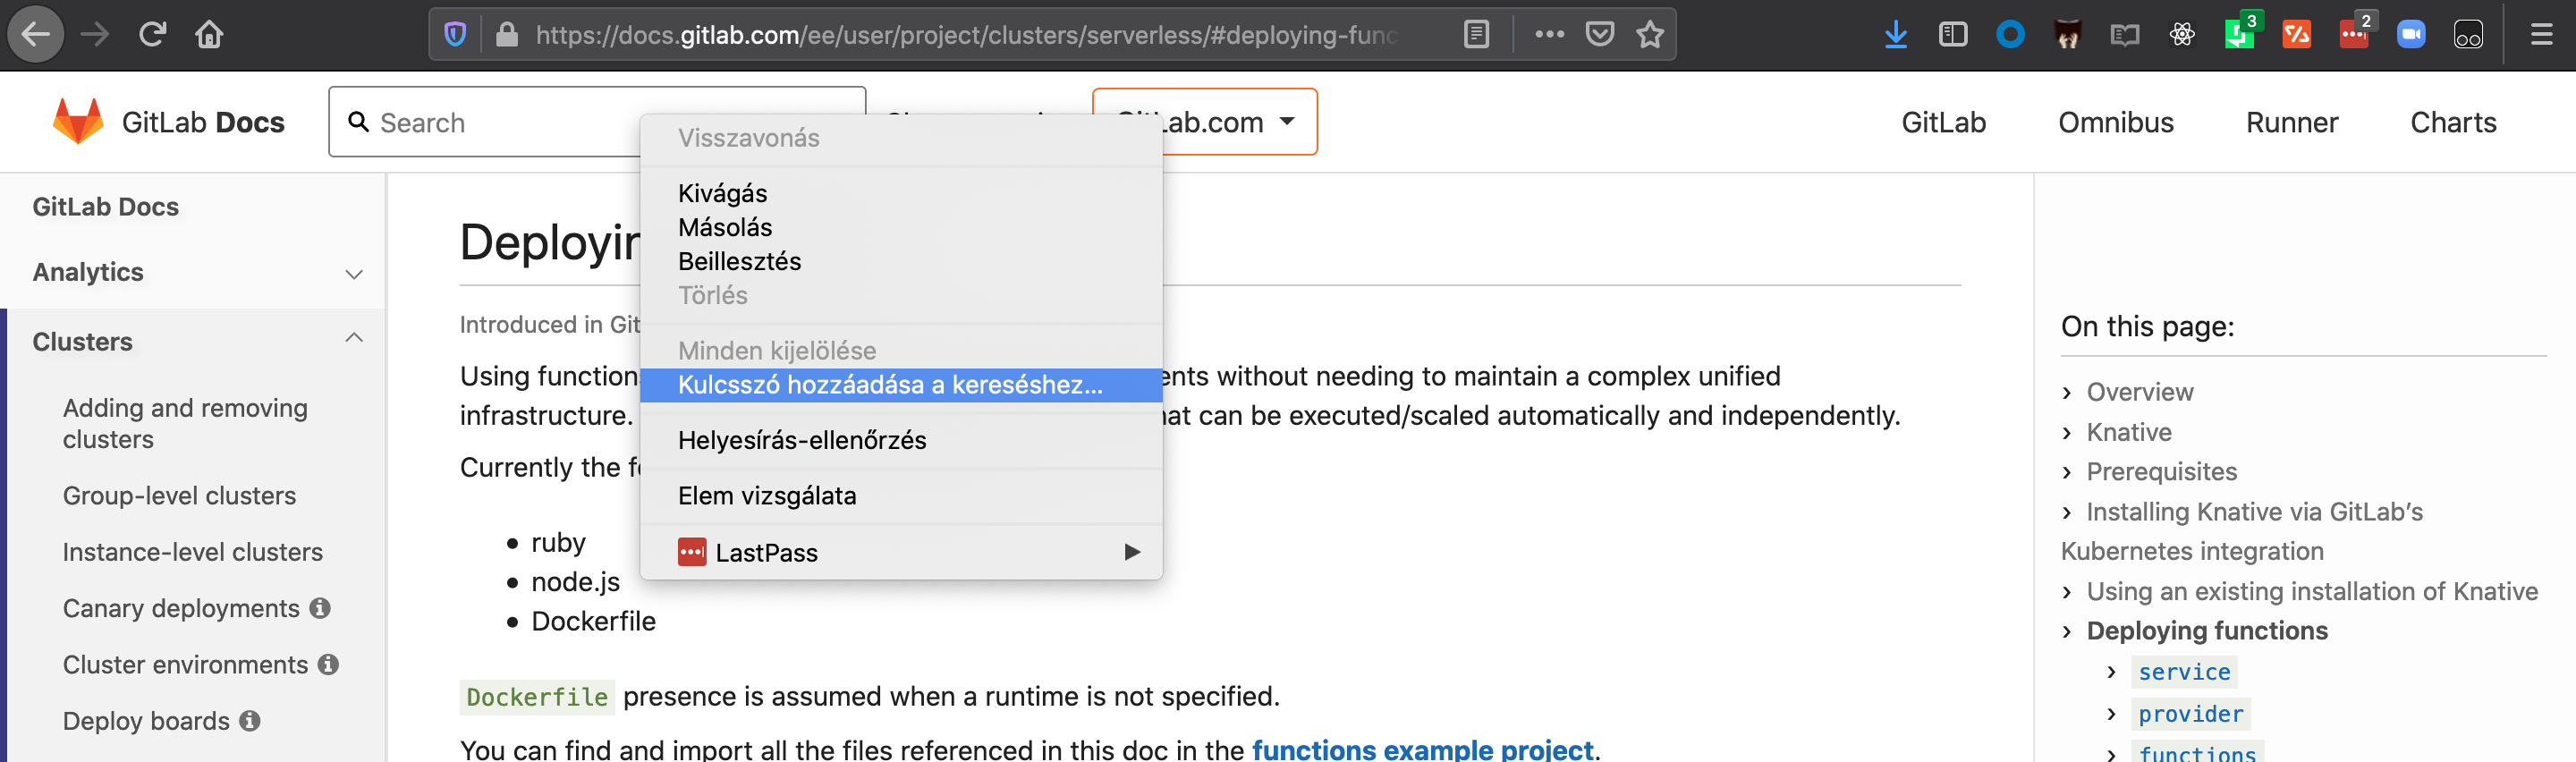Open the Pocket save icon

[1600, 35]
